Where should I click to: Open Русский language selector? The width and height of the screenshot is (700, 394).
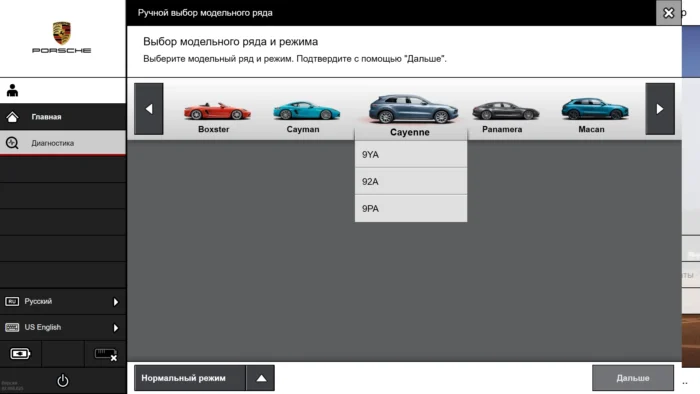[63, 302]
